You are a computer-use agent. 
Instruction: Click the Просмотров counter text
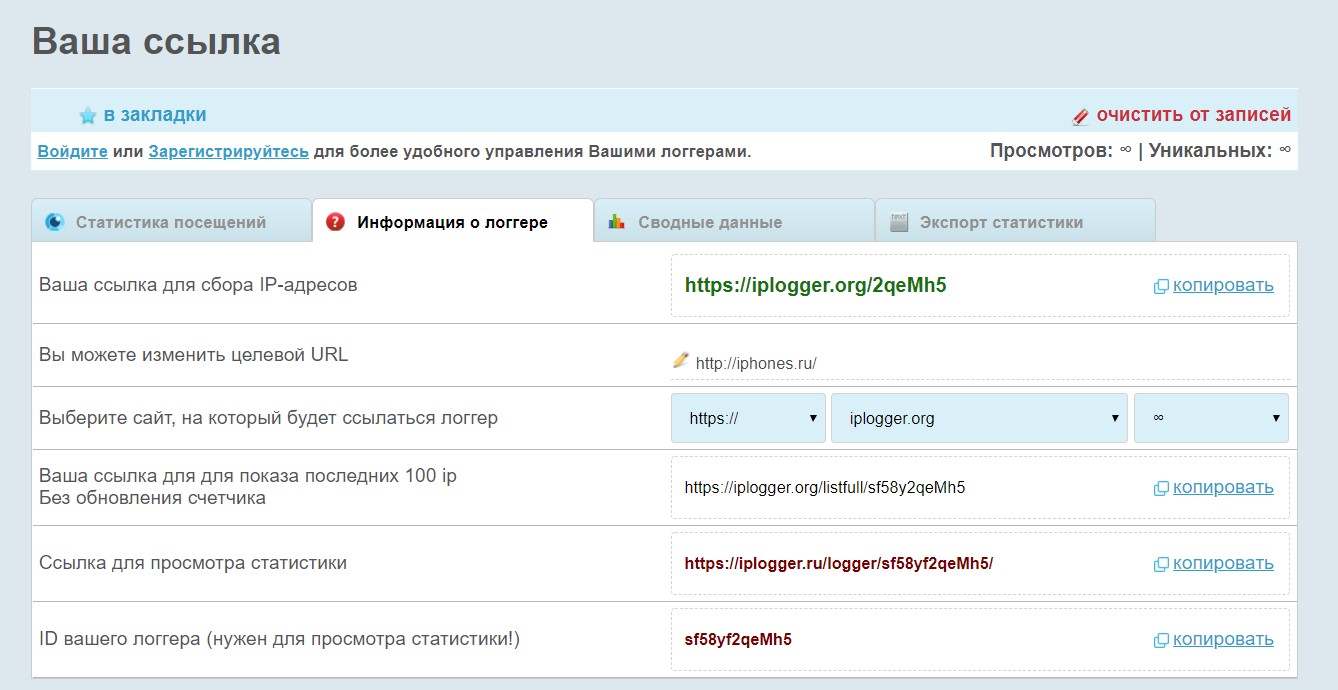pos(1060,151)
